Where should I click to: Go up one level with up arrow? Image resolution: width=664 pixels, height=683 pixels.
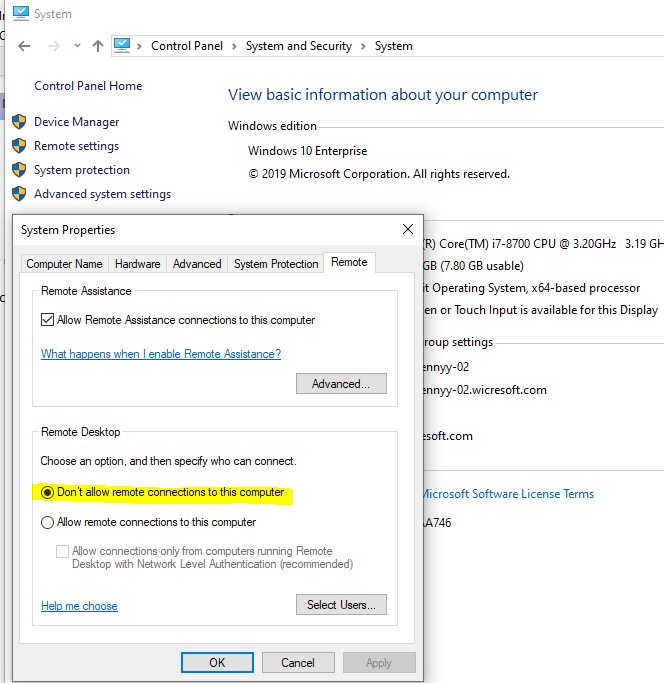(98, 46)
